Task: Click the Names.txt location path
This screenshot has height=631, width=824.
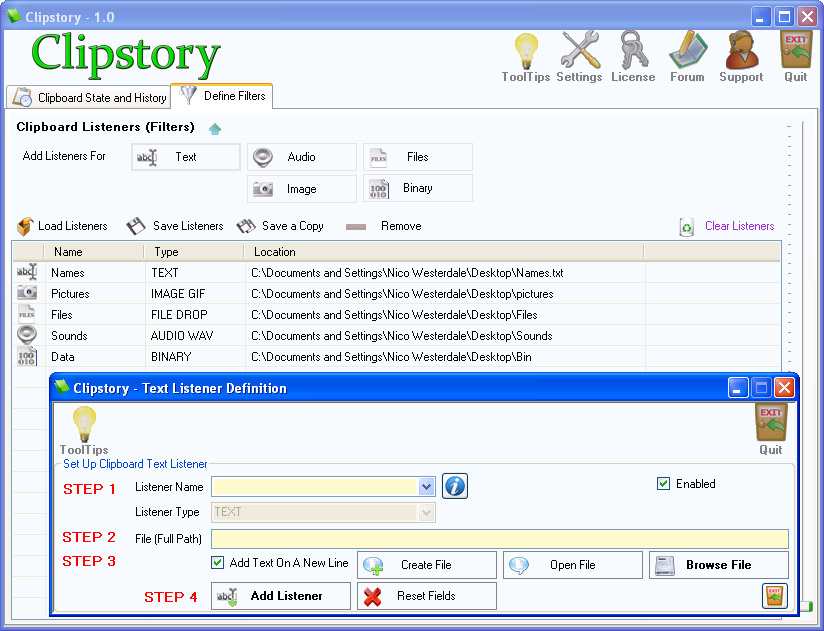Action: 407,273
